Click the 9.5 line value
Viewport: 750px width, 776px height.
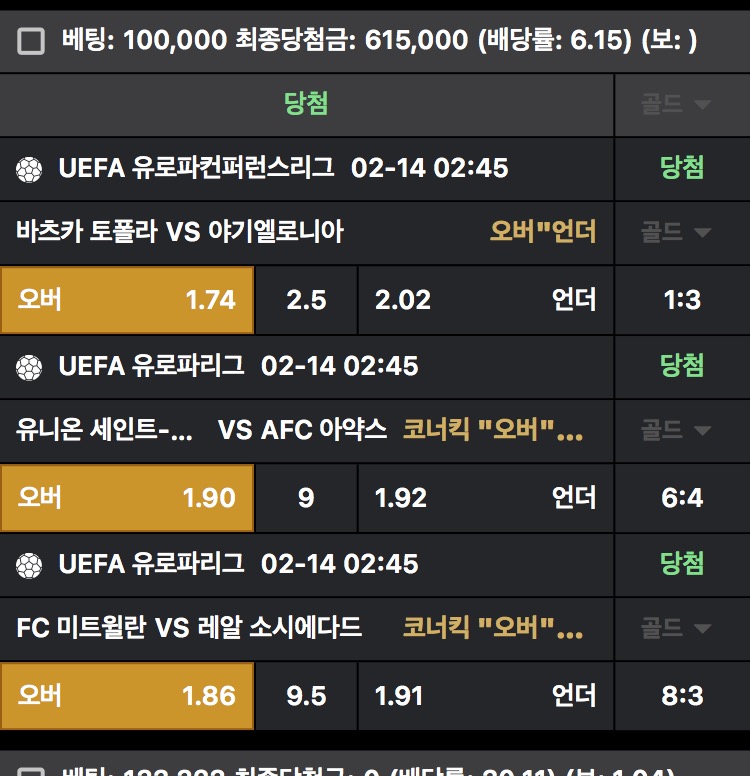[306, 695]
